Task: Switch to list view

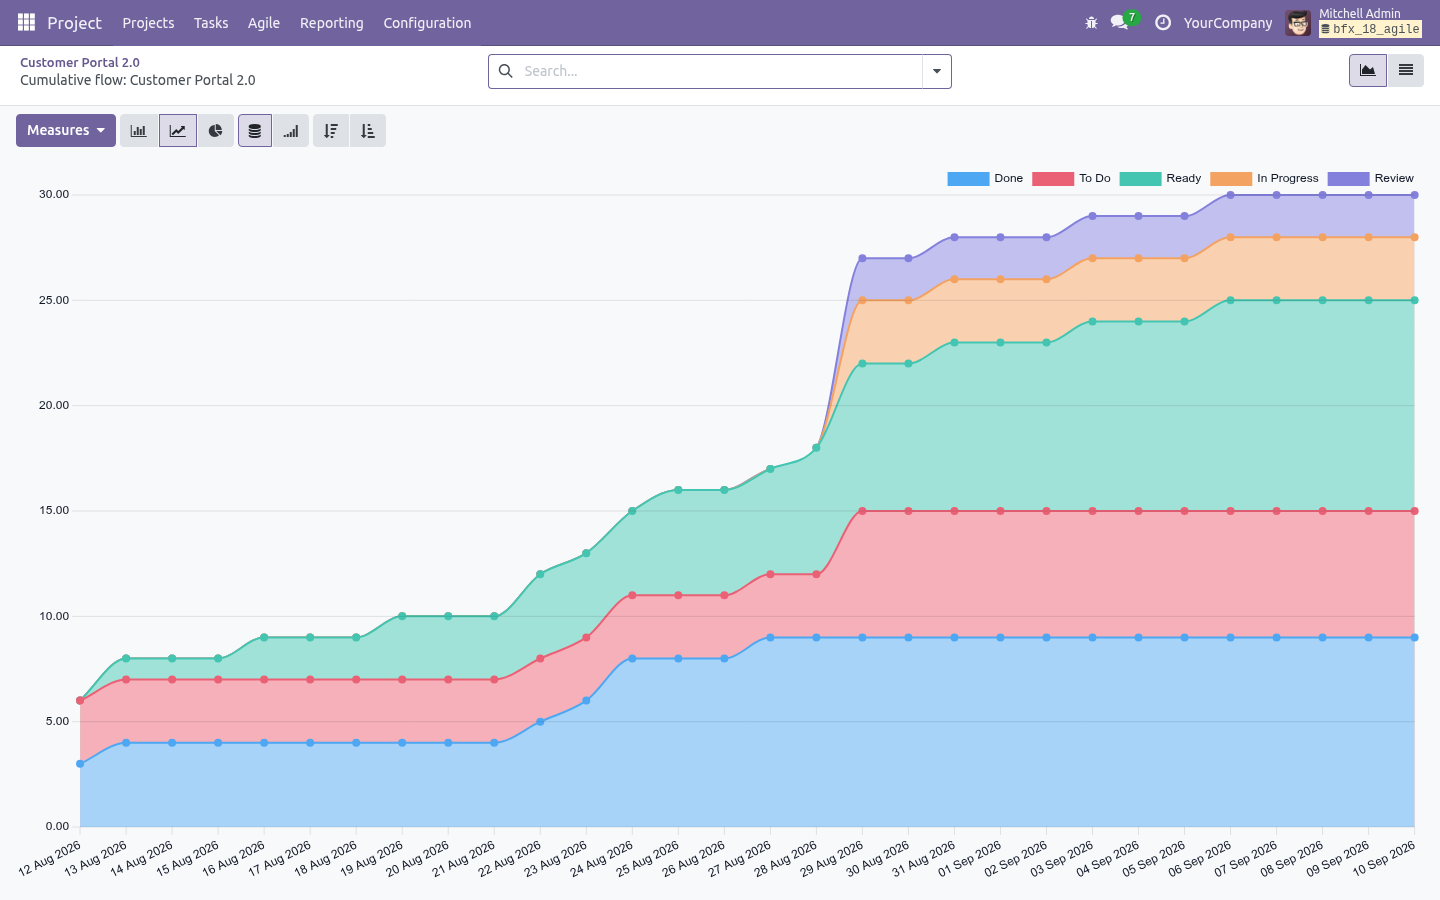Action: 1405,71
